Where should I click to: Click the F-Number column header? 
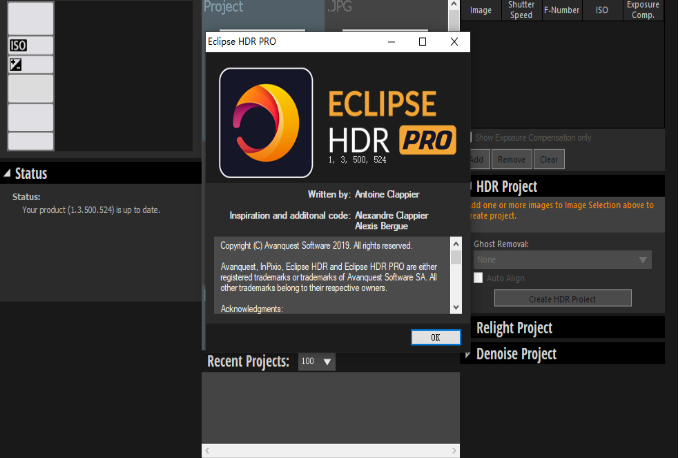(561, 10)
